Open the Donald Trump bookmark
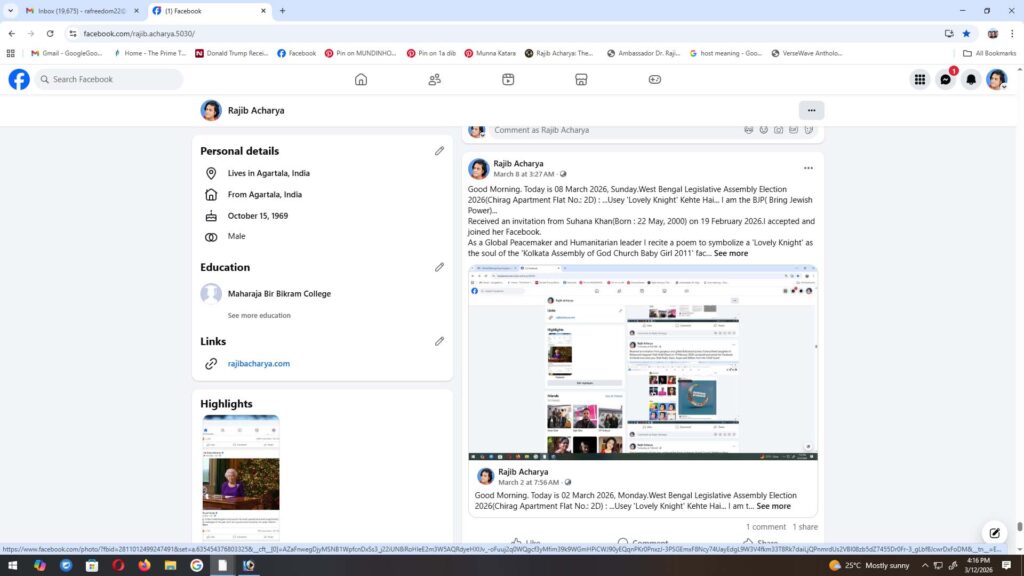 click(231, 53)
